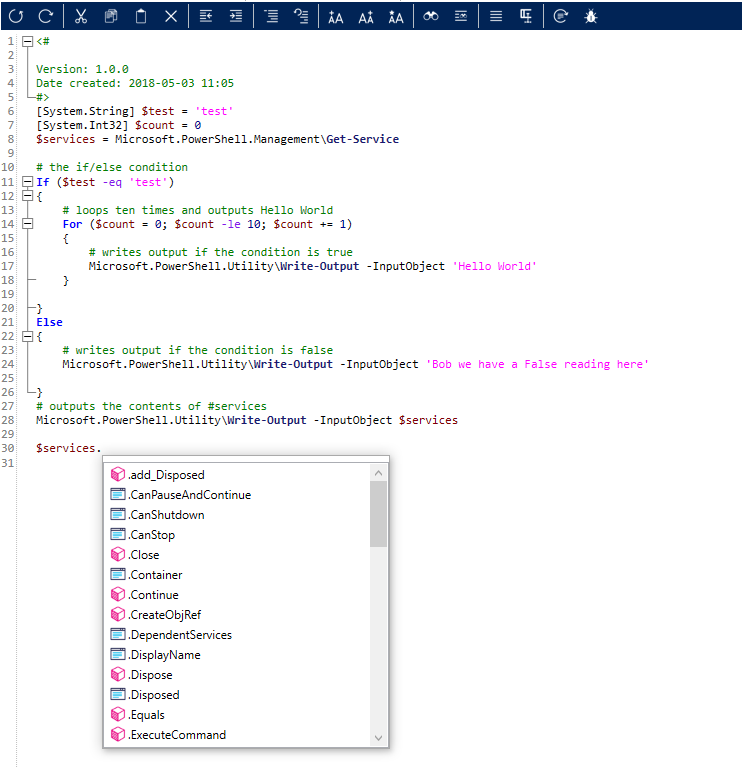Collapse the comment block at line 1
742x767 pixels.
27,42
